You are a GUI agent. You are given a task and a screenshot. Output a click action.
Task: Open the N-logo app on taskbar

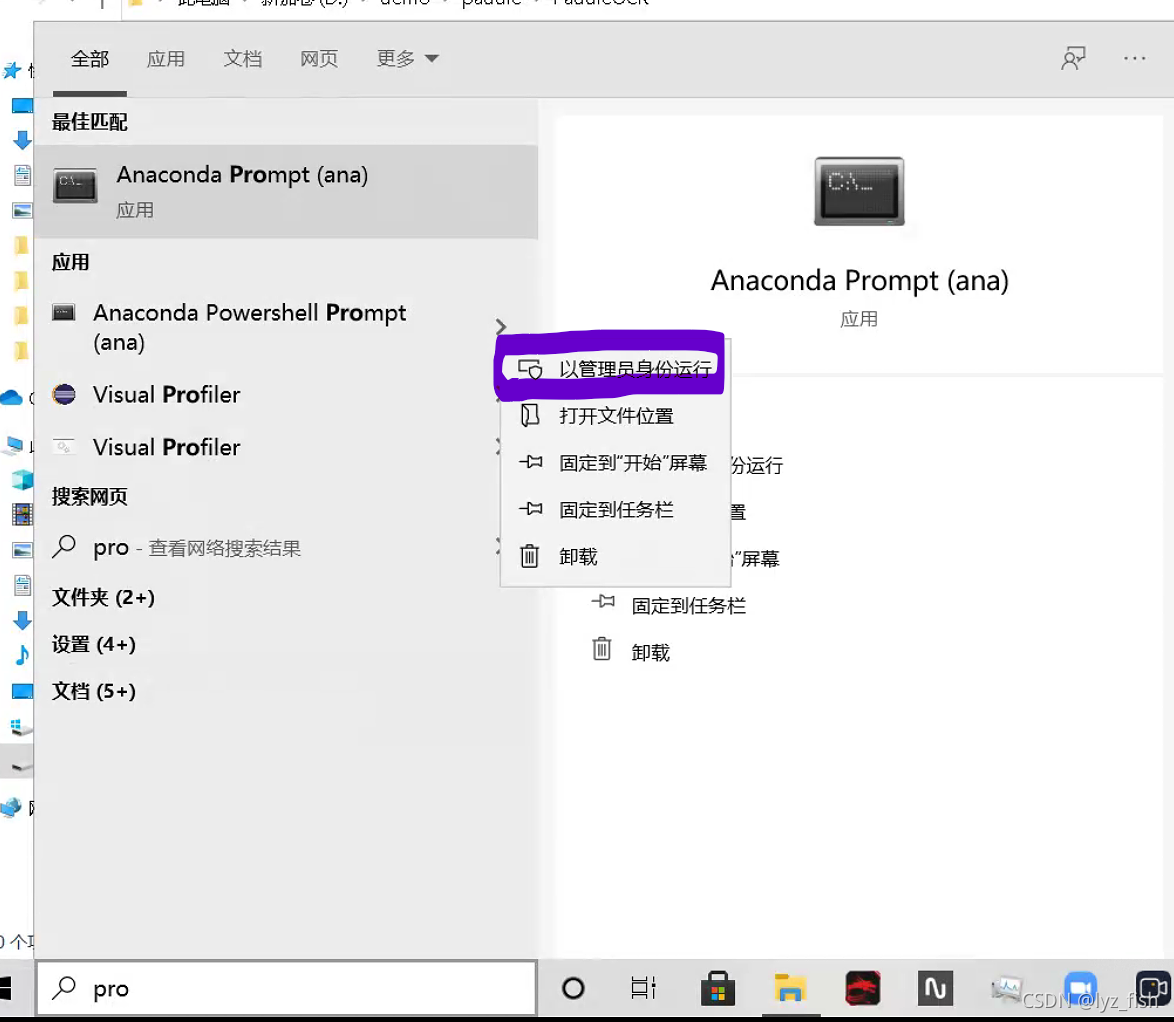coord(935,988)
